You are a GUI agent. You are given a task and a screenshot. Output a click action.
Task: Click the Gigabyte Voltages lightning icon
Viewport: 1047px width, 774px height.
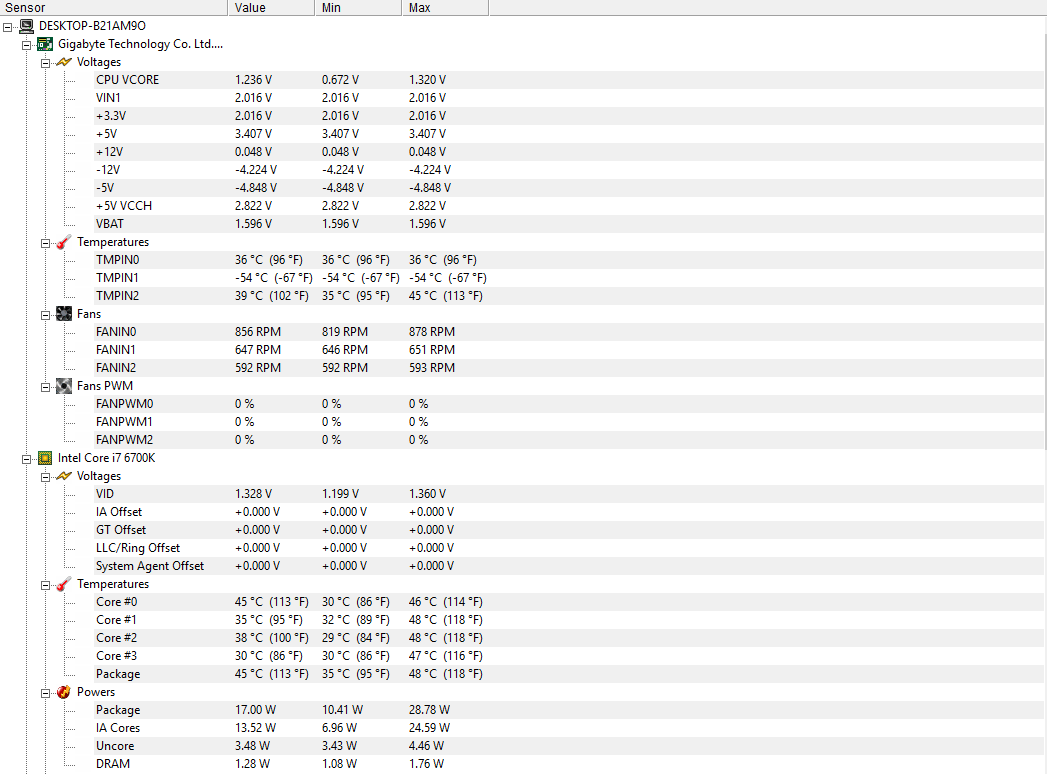pos(63,62)
